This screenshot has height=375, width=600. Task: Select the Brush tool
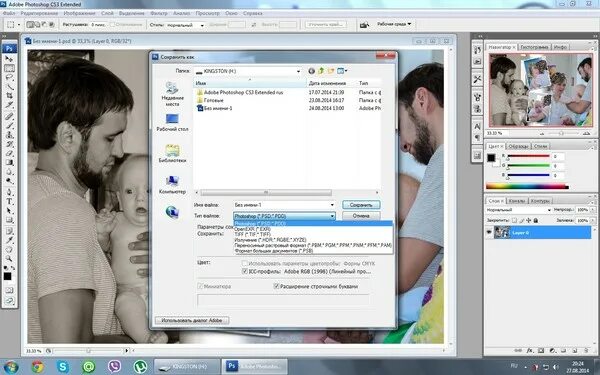coord(9,126)
